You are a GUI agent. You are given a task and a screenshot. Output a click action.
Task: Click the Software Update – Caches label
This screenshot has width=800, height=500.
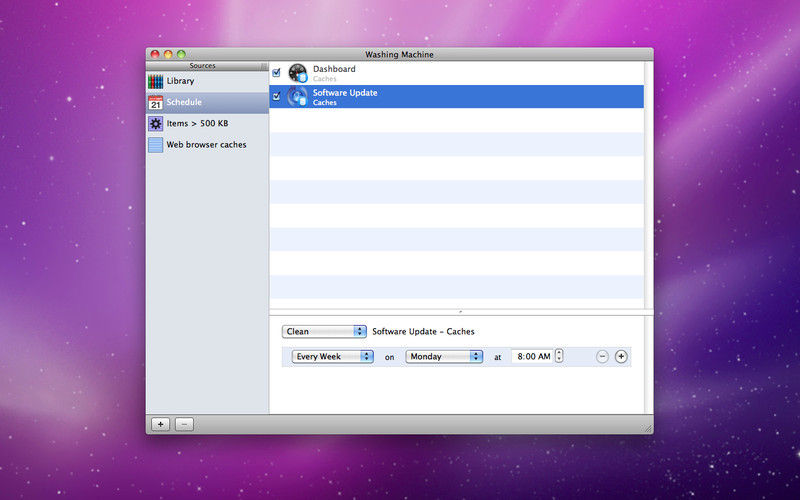(423, 332)
